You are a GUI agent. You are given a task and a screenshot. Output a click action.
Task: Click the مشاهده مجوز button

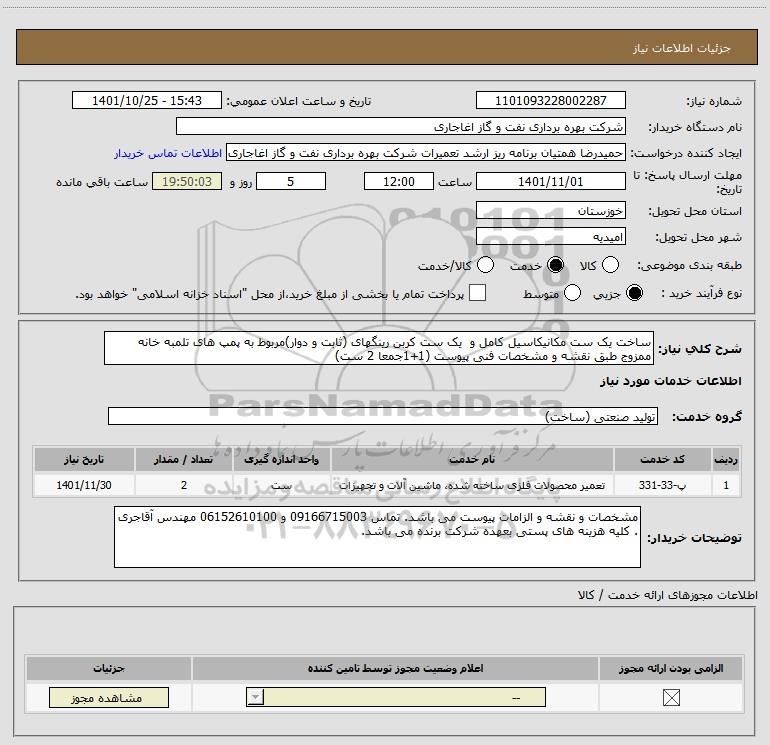coord(109,698)
